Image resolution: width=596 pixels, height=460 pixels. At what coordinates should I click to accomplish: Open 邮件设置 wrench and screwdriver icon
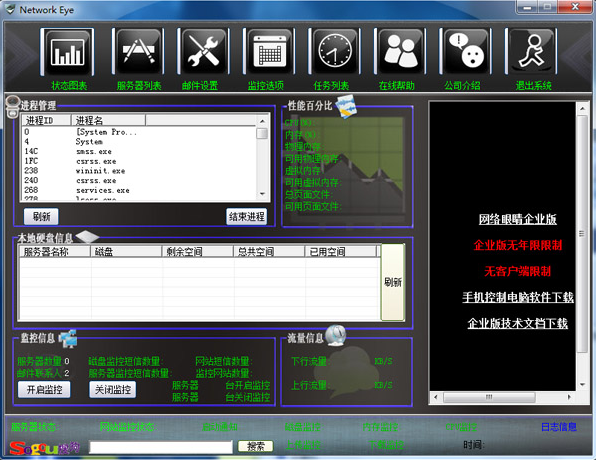tap(203, 52)
